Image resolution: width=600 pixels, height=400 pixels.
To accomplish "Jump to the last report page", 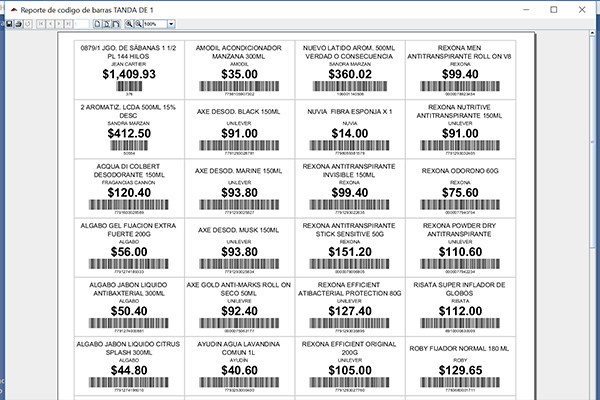I will coord(68,24).
